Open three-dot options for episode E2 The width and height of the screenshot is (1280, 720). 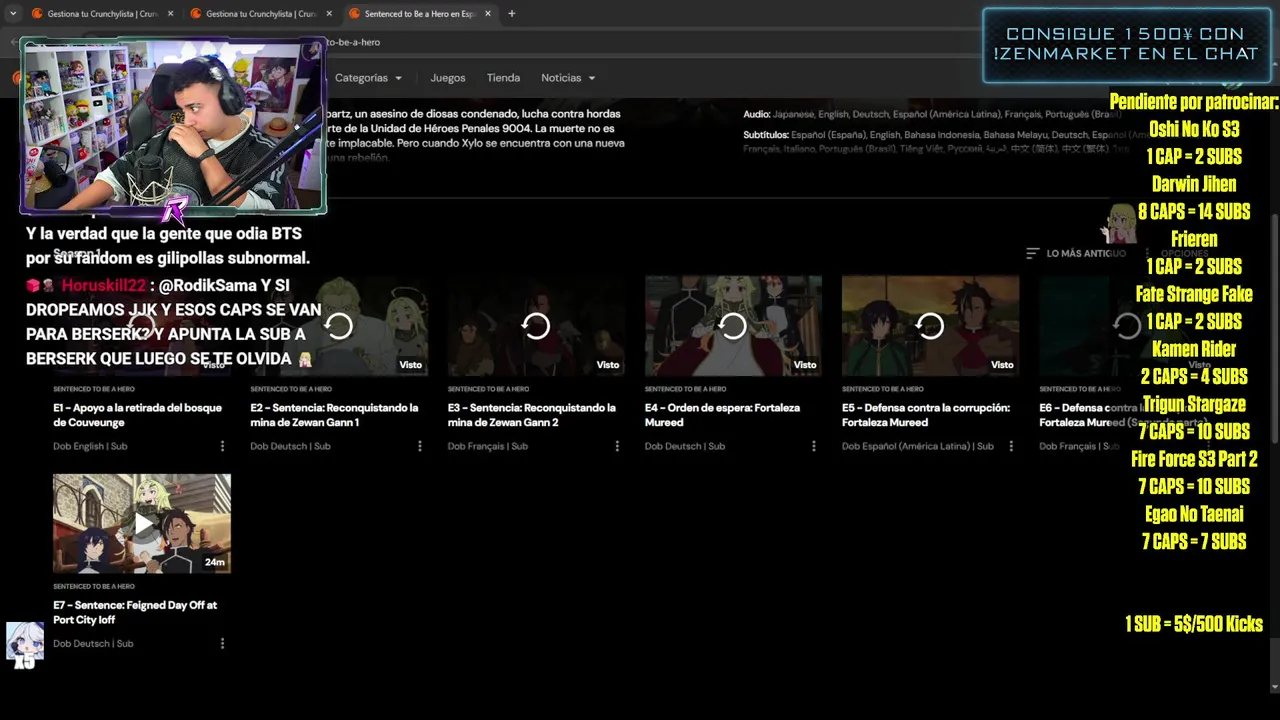tap(419, 446)
